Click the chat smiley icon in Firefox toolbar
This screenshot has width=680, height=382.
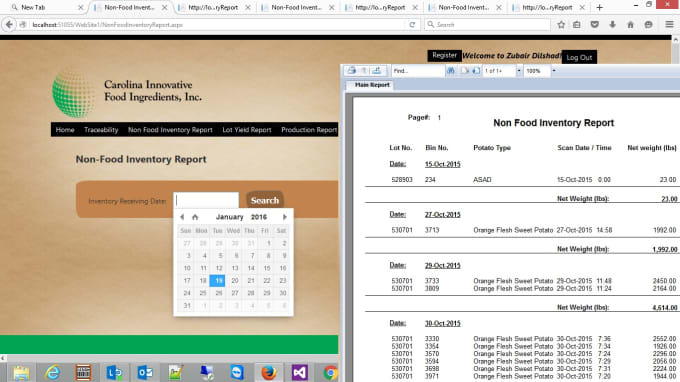pyautogui.click(x=648, y=25)
